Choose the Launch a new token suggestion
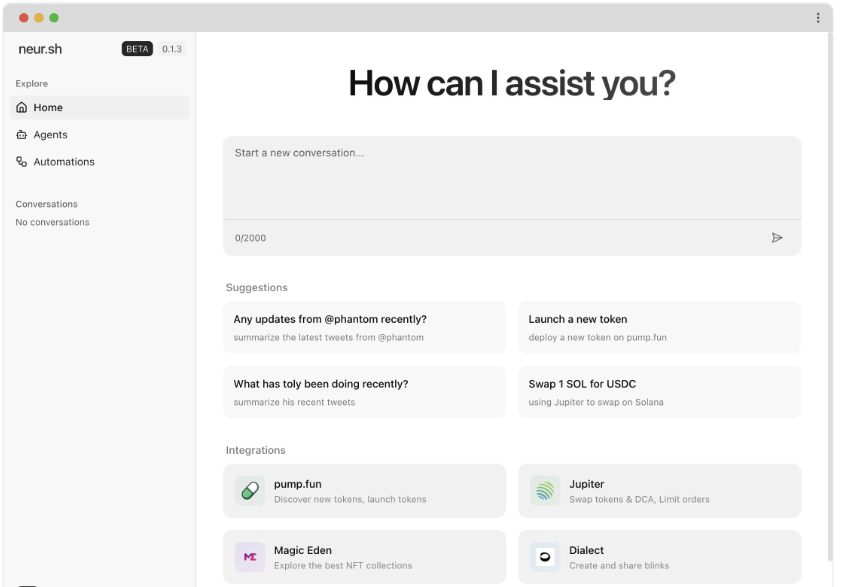The width and height of the screenshot is (841, 587). point(660,327)
